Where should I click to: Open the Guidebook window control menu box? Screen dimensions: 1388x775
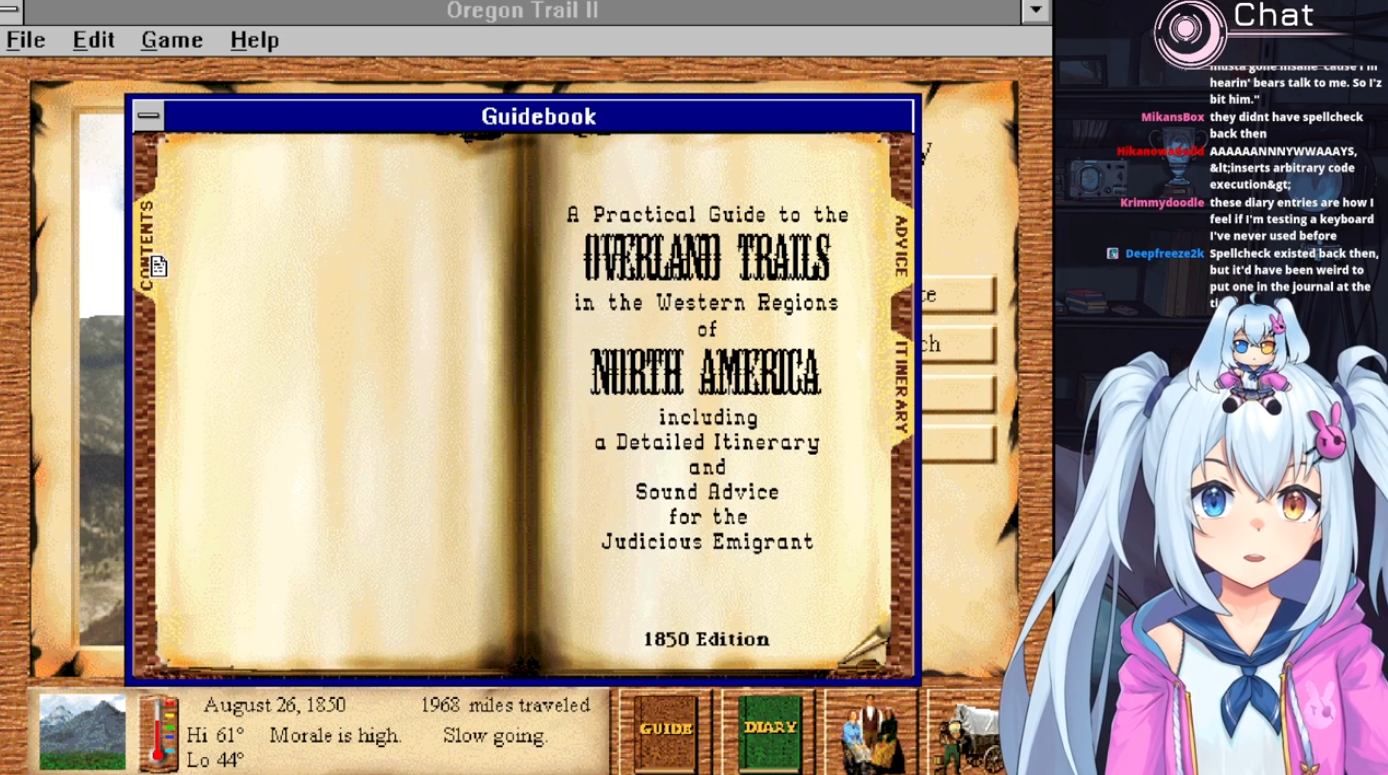(149, 116)
